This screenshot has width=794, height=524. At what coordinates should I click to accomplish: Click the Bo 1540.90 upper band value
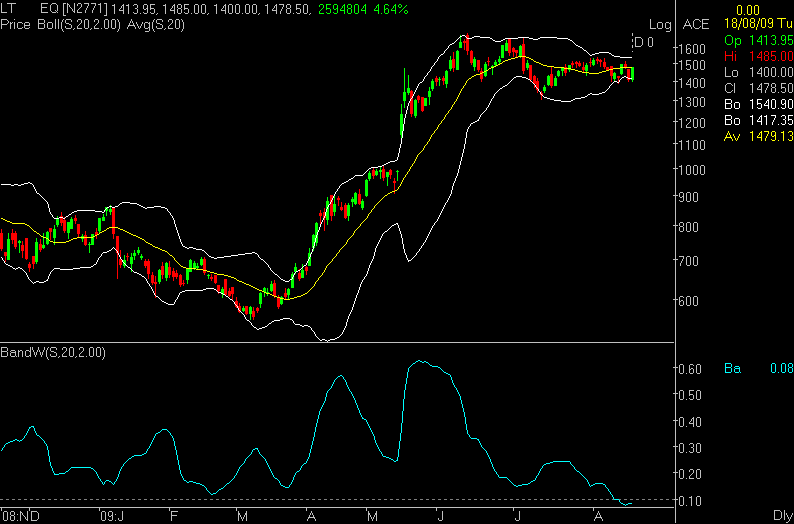(759, 105)
